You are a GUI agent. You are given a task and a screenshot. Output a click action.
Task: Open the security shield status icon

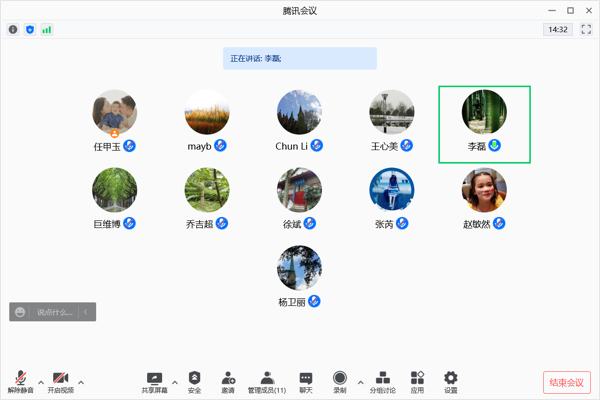[x=30, y=30]
